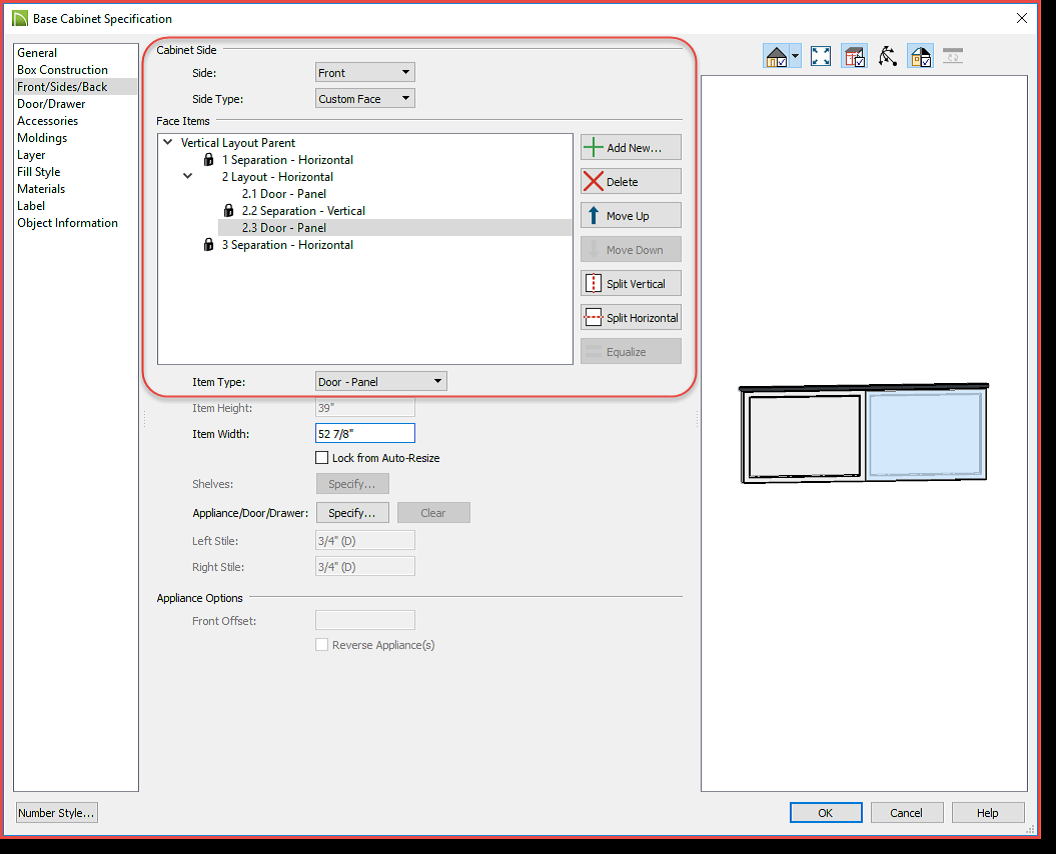
Task: Open the Side Type dropdown showing Custom Face
Action: [364, 99]
